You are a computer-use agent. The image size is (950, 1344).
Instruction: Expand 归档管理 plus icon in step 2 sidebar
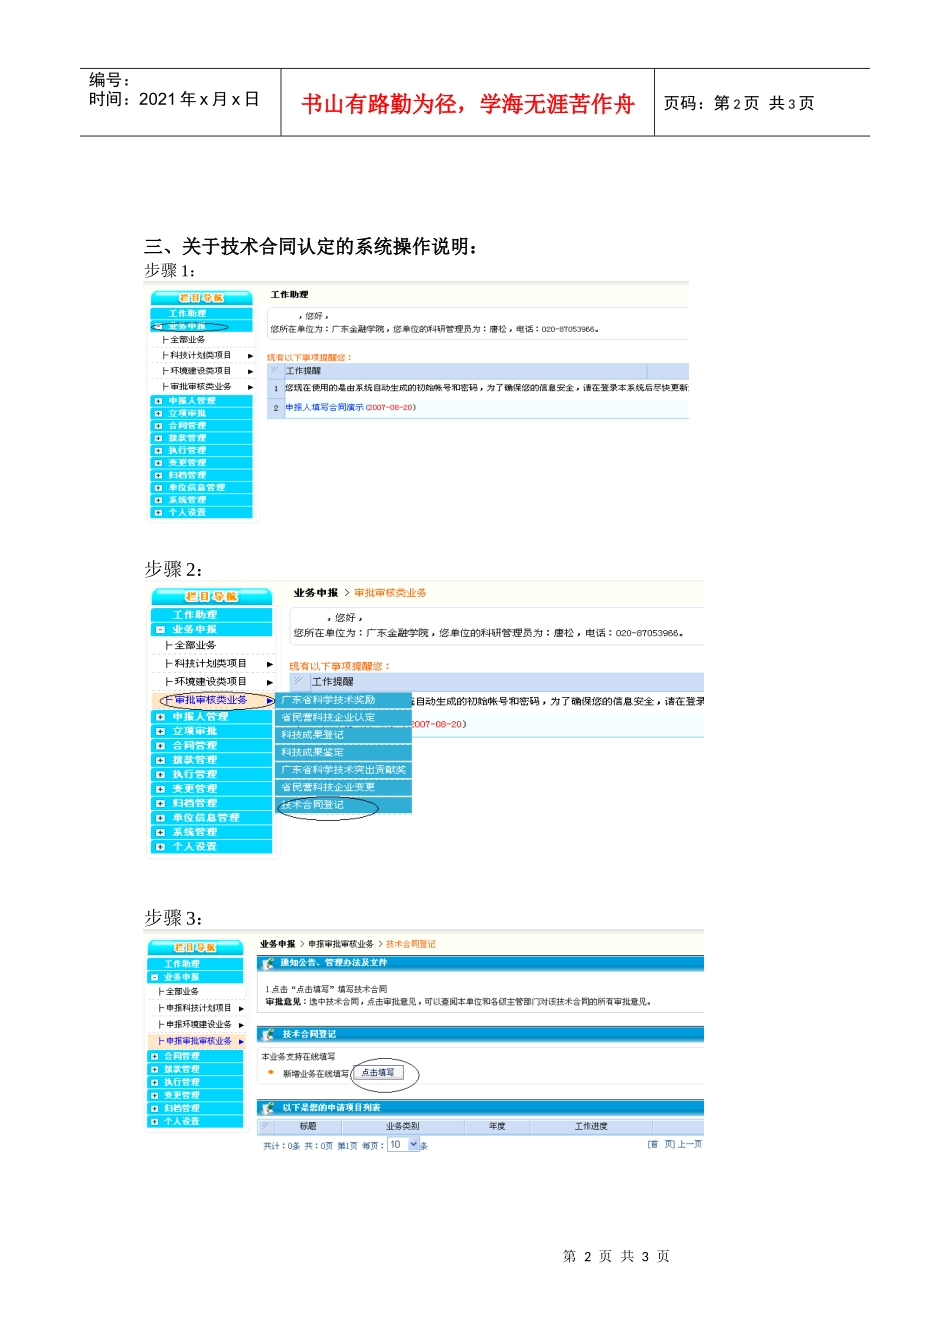click(160, 803)
